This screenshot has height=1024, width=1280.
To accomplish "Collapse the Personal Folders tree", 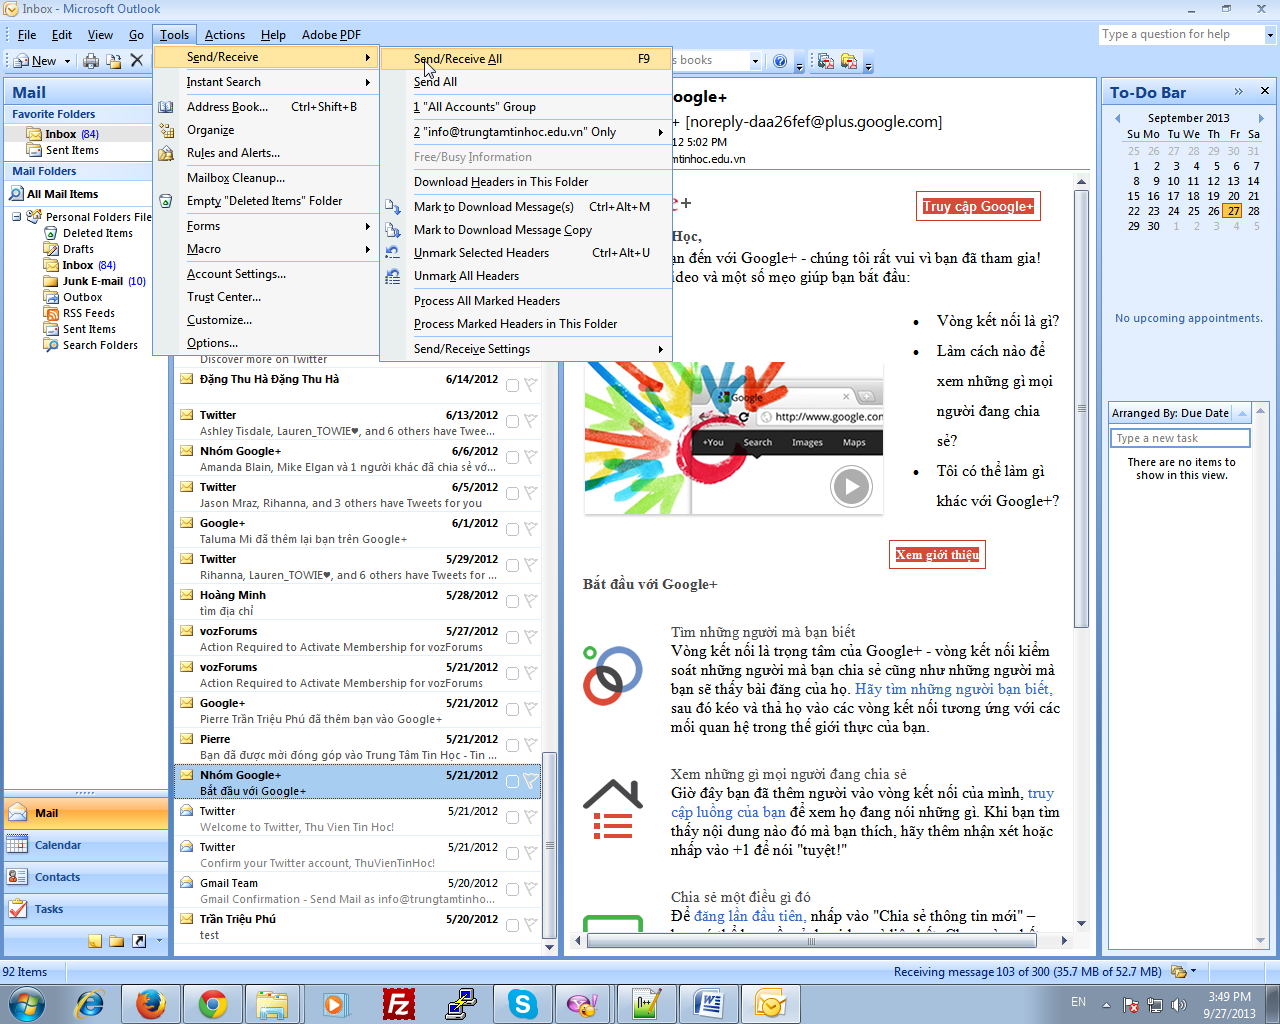I will (x=16, y=217).
